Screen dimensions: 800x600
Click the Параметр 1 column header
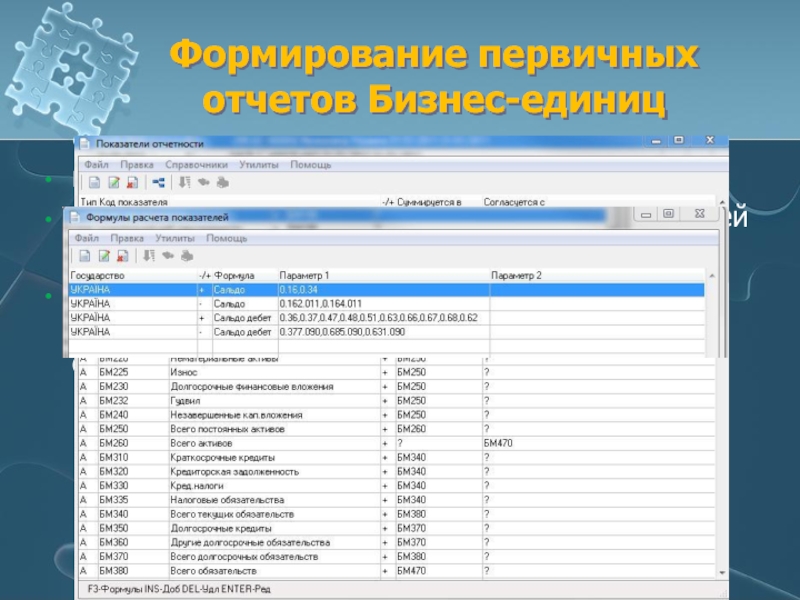pyautogui.click(x=305, y=275)
